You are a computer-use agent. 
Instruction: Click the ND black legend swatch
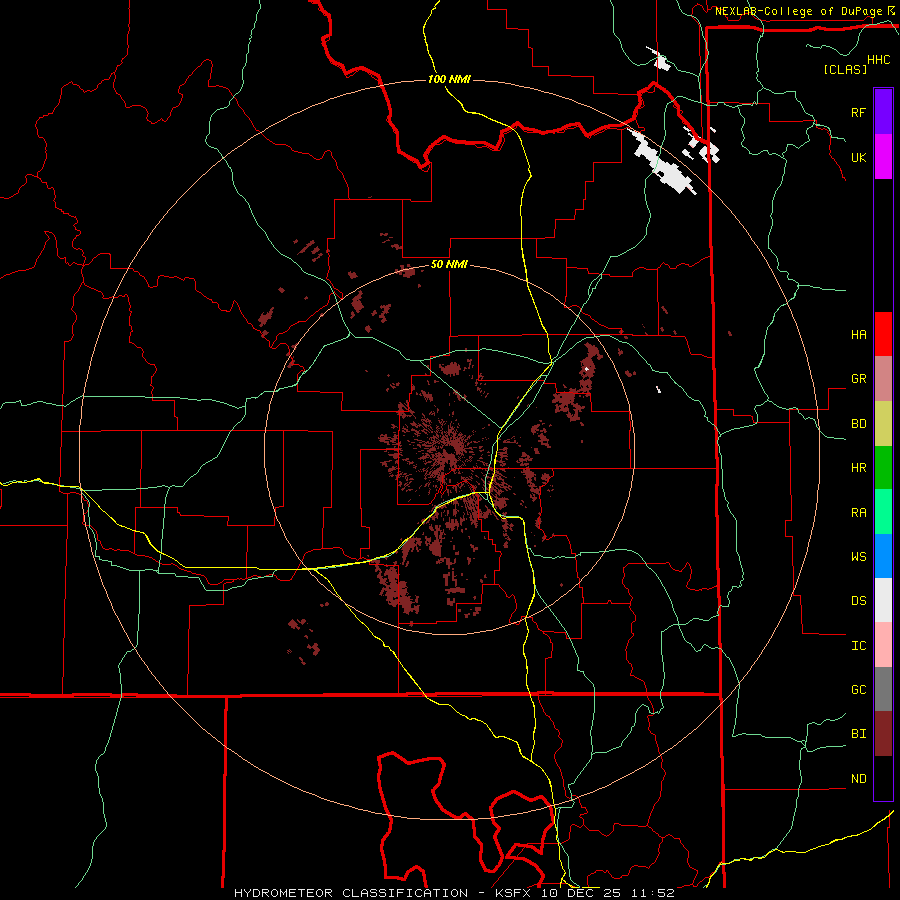(883, 778)
